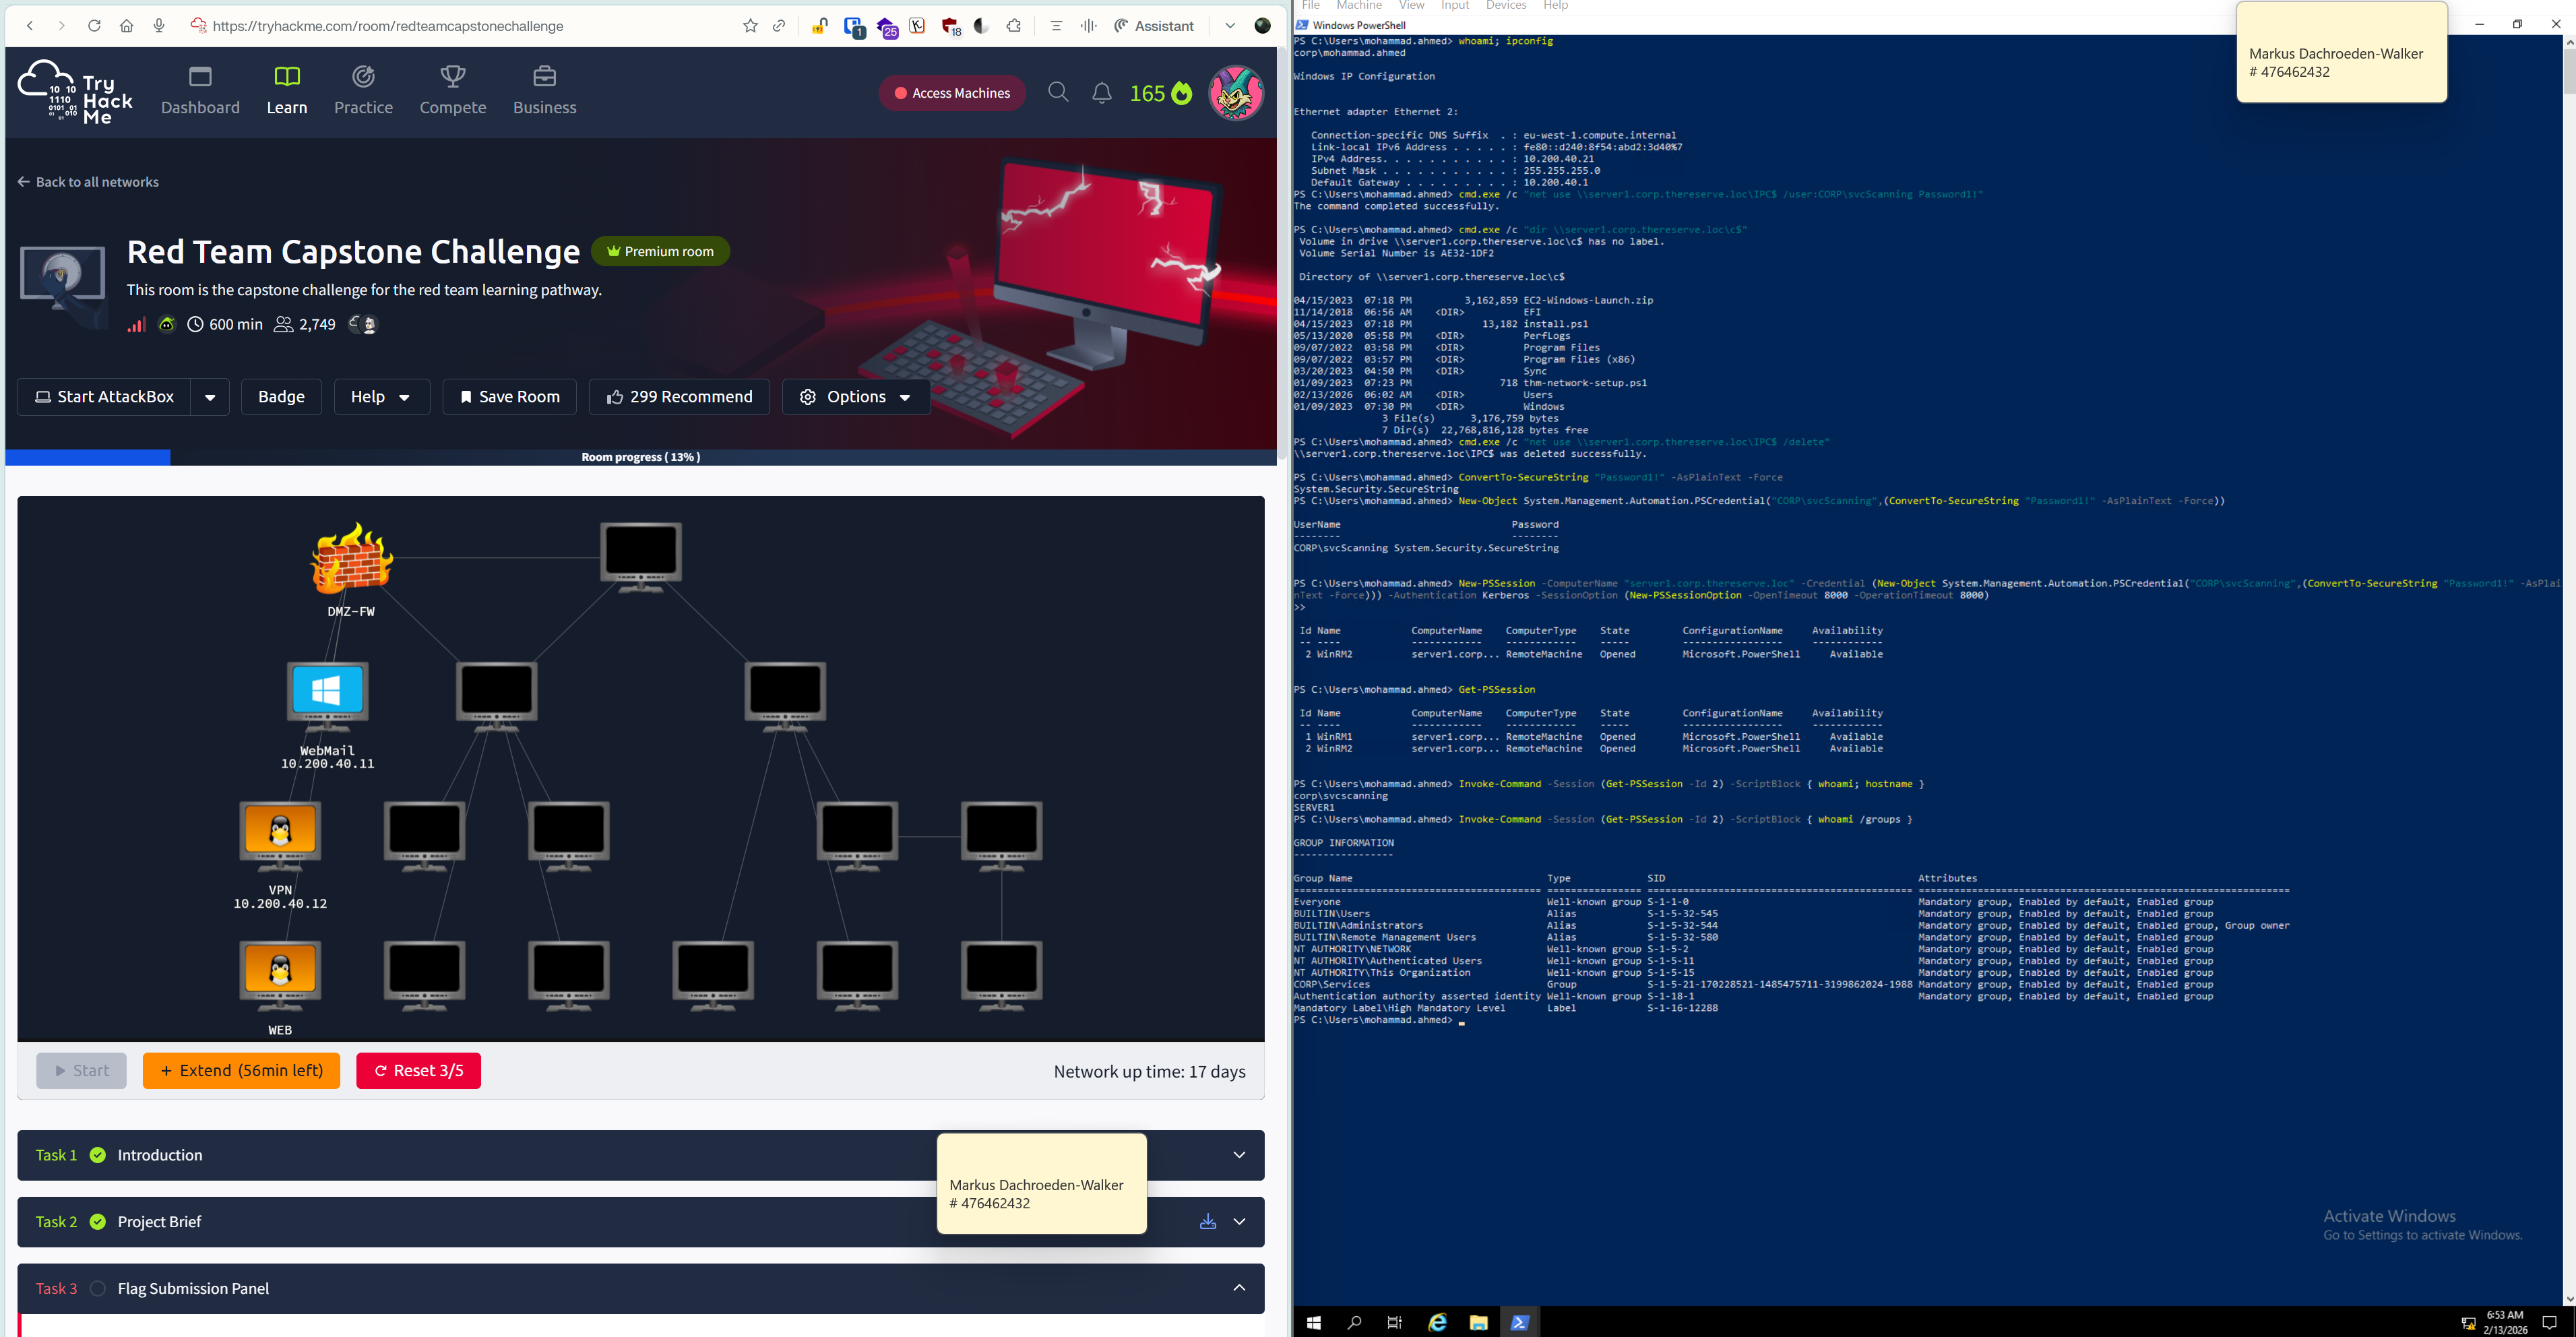The image size is (2576, 1337).
Task: Reload the page with refresh icon
Action: (94, 26)
